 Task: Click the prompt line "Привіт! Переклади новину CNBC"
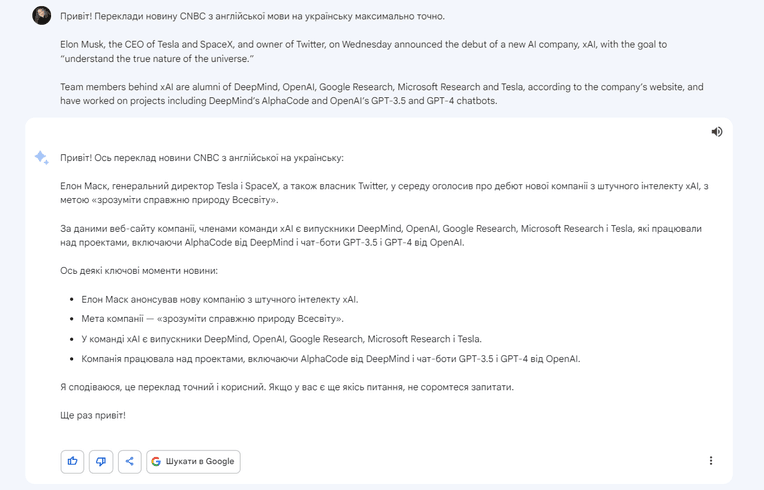pos(252,16)
